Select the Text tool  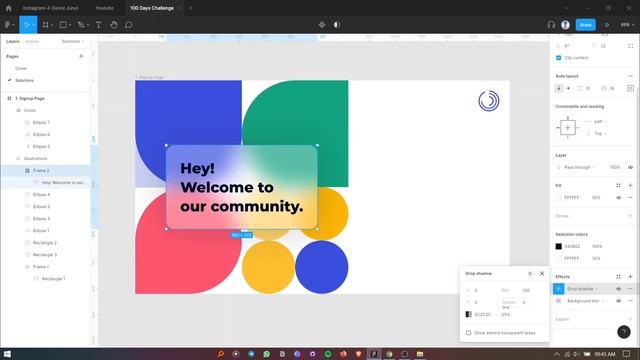98,25
